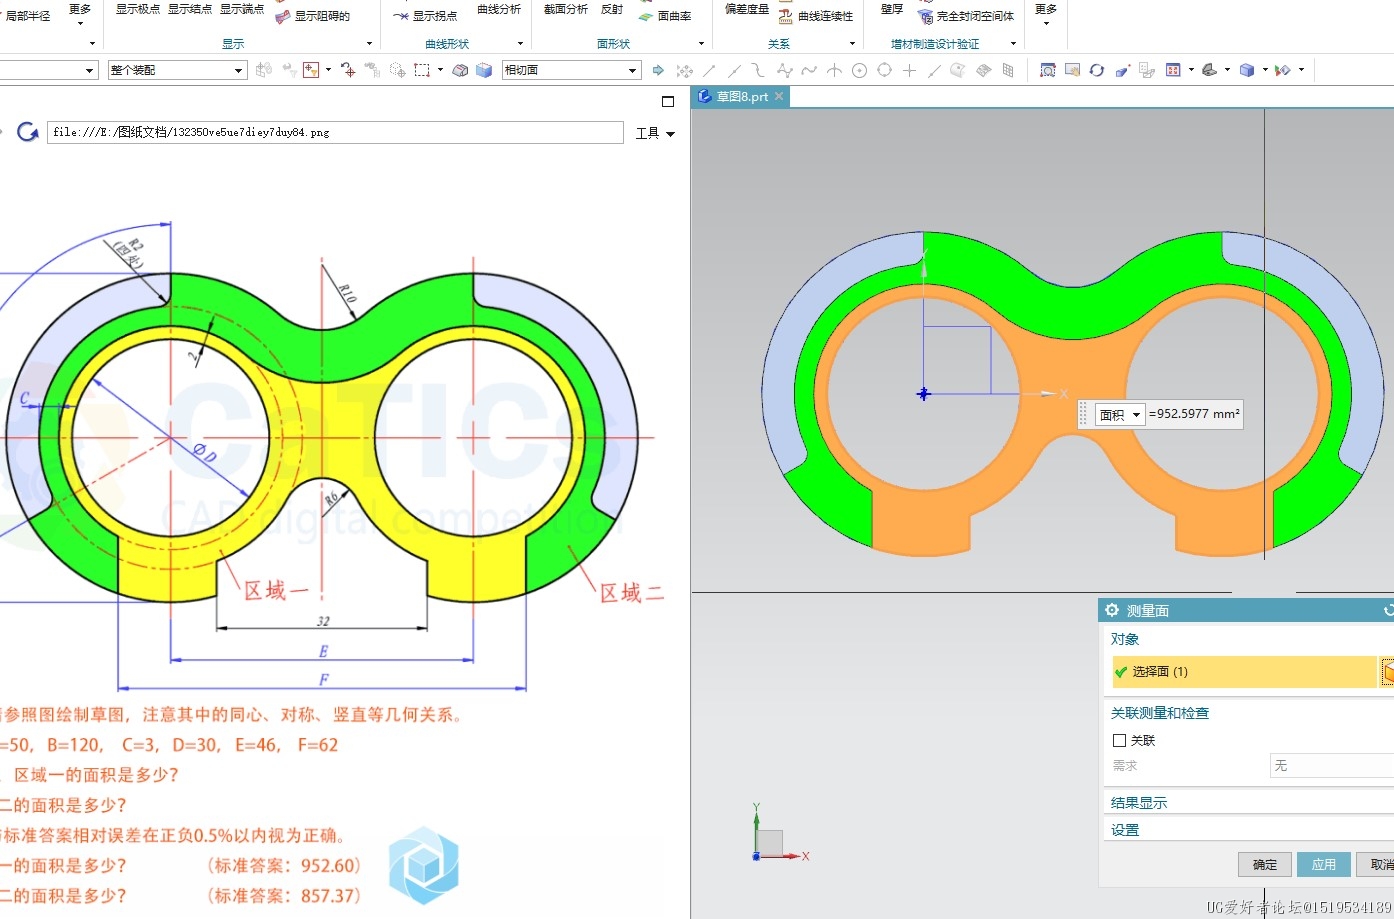The image size is (1394, 919).
Task: Toggle the quadrant point snap icon
Action: (x=884, y=70)
